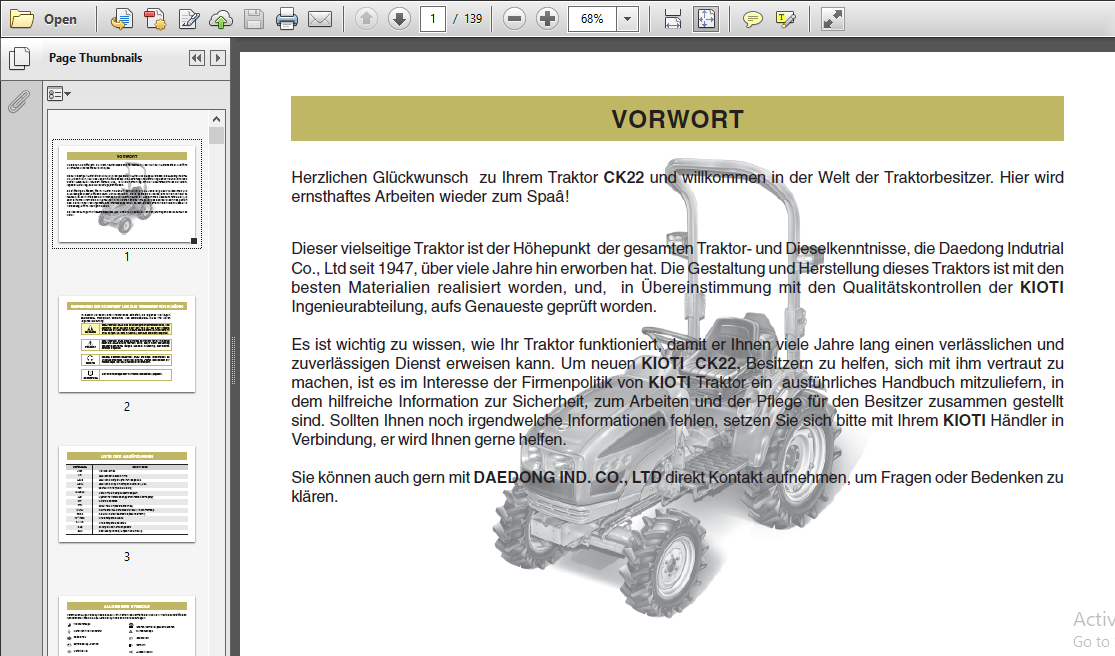This screenshot has height=656, width=1115.
Task: Select page 3 thumbnail
Action: pos(127,494)
